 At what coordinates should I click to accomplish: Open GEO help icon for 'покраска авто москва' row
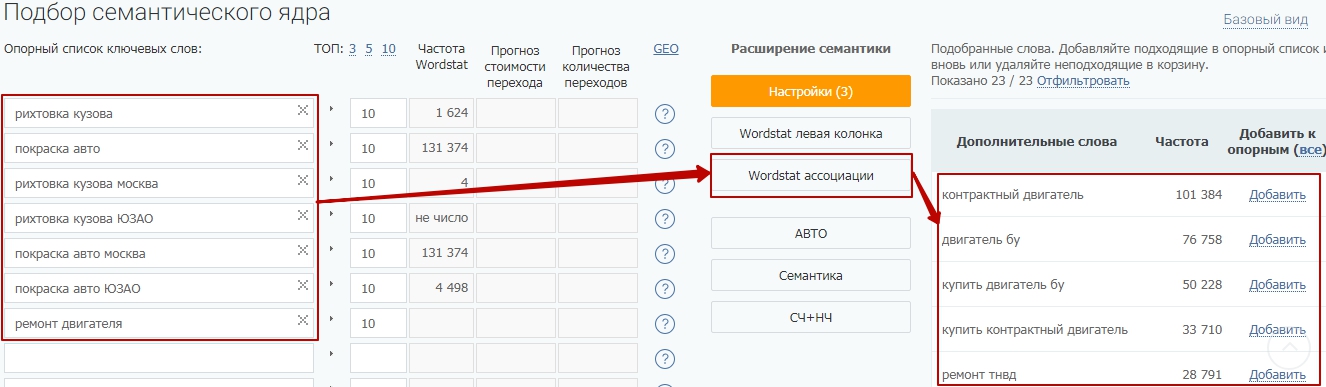click(665, 254)
